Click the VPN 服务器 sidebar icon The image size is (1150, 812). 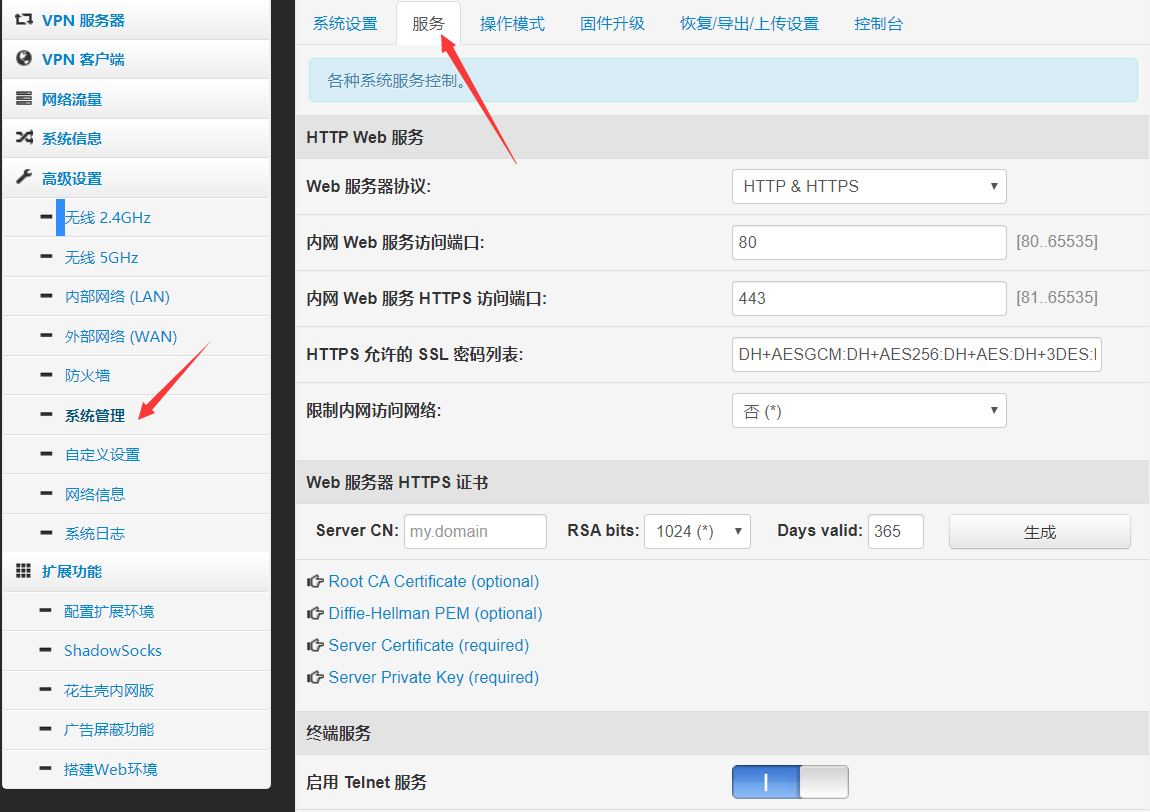point(23,20)
